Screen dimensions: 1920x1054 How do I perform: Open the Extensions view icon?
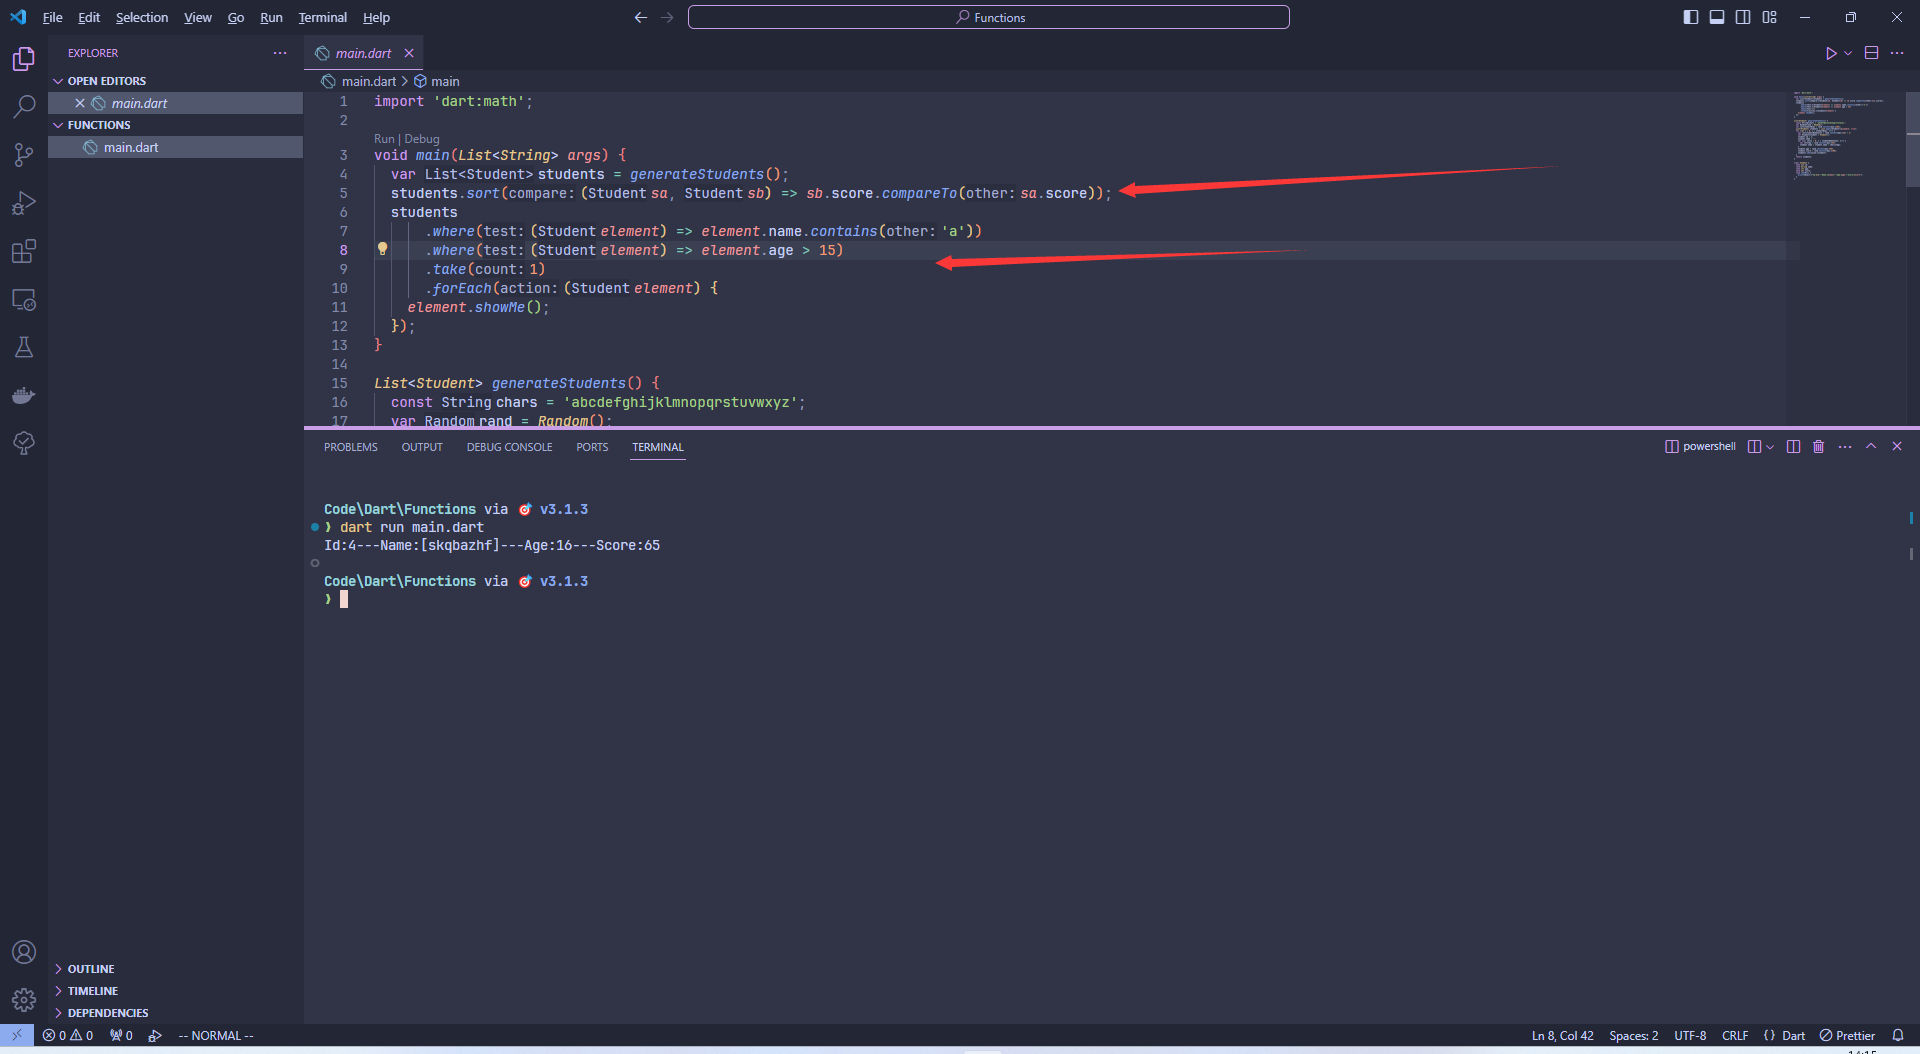coord(24,251)
